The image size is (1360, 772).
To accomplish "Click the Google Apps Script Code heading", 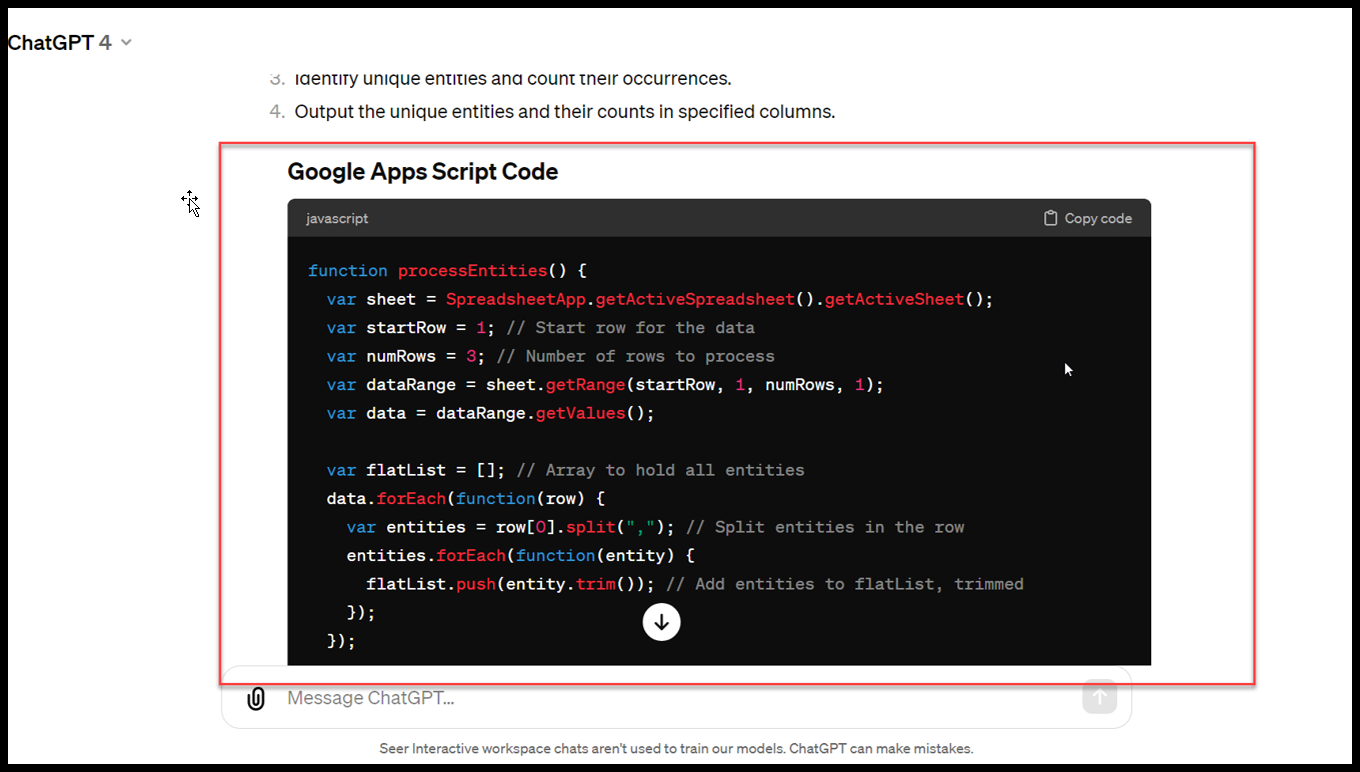I will pyautogui.click(x=422, y=172).
